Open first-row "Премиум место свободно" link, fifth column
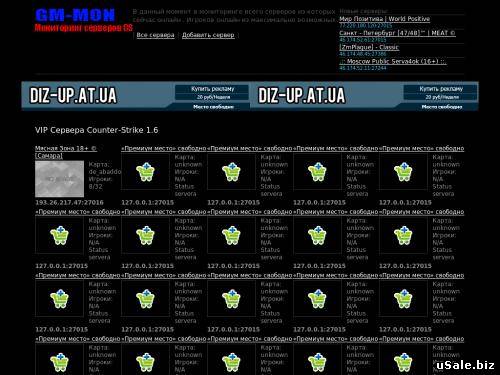500x375 pixels. tap(422, 148)
